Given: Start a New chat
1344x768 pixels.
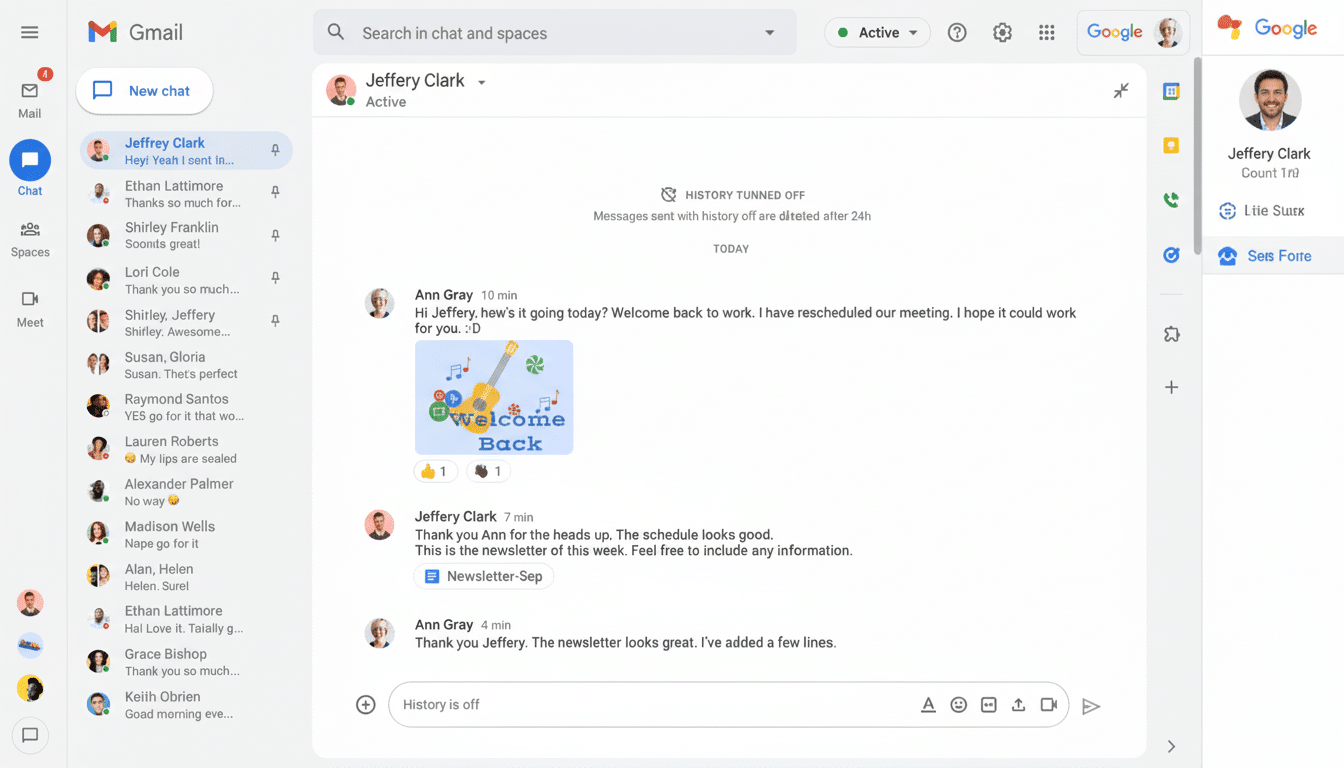Looking at the screenshot, I should 144,90.
